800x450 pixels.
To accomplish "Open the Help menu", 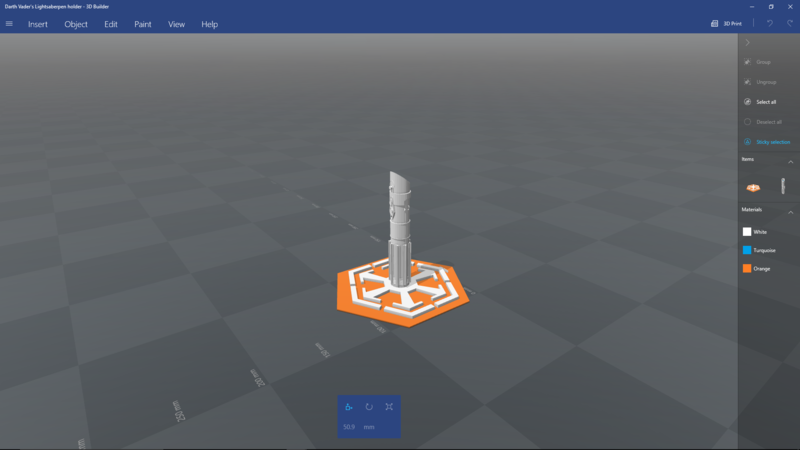I will click(x=209, y=24).
